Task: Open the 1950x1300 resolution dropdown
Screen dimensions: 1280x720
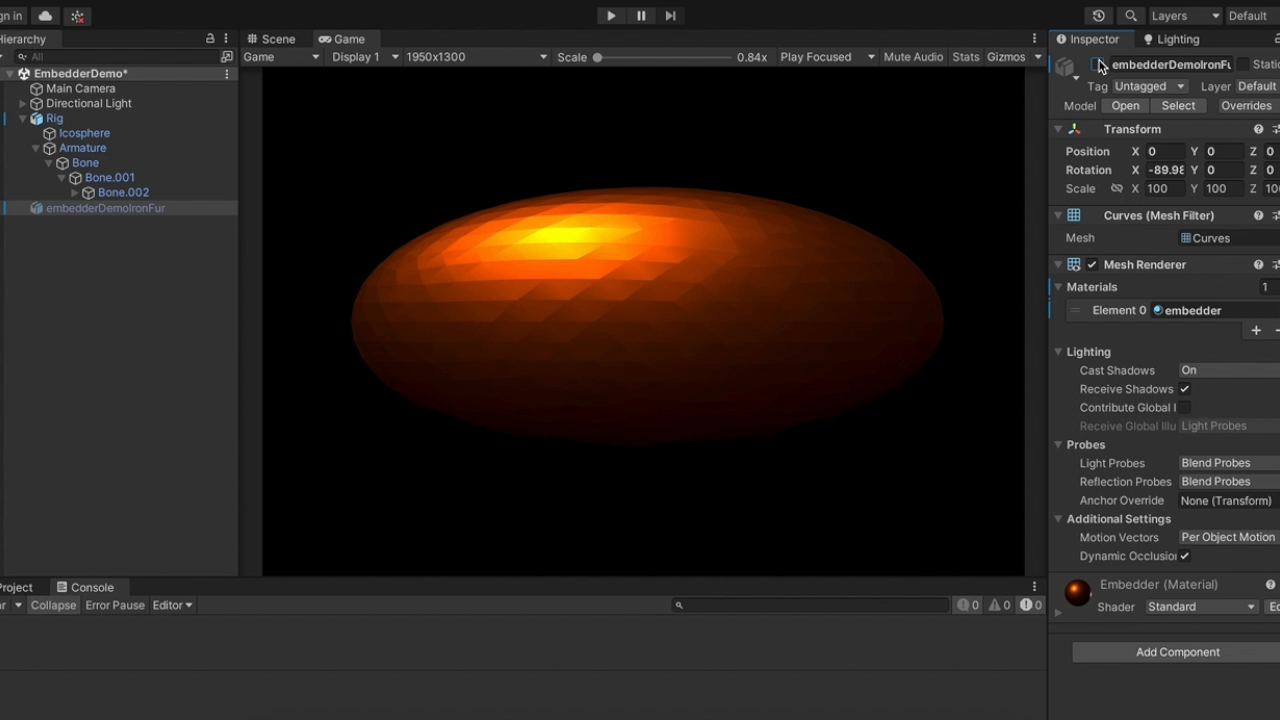Action: (477, 57)
